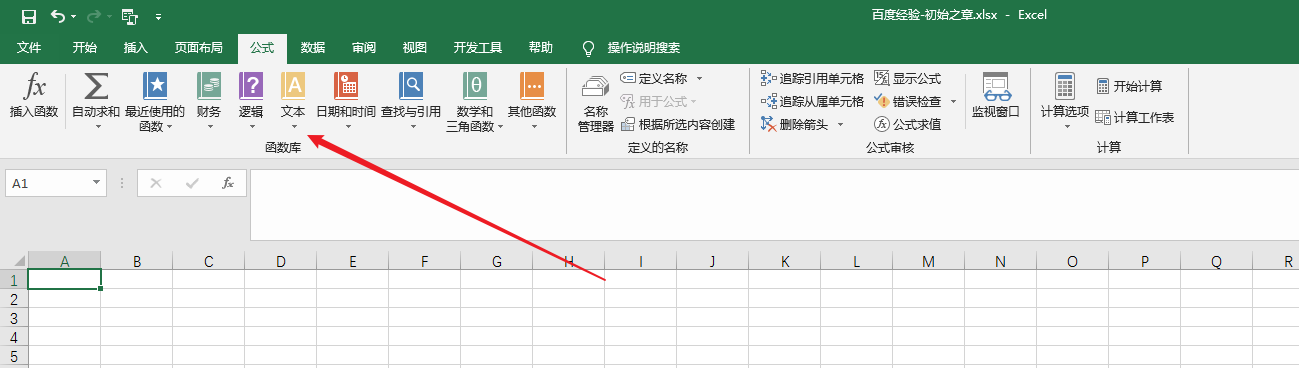Open the 文件 tab
The width and height of the screenshot is (1299, 368).
[x=29, y=47]
